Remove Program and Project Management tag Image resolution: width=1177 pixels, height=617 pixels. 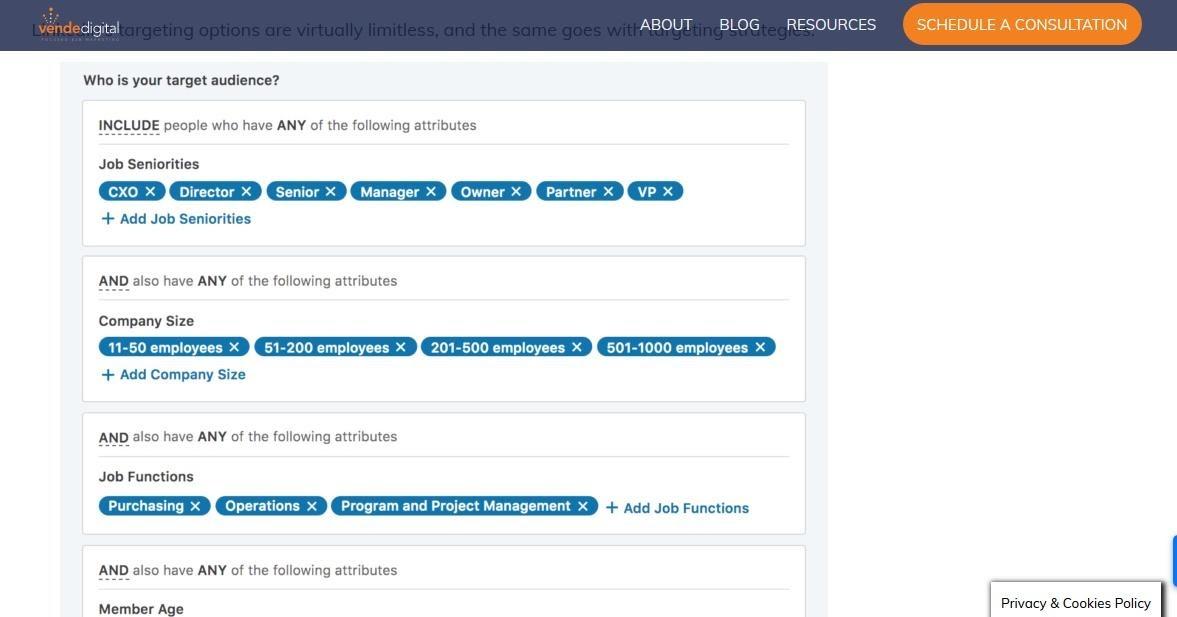(x=583, y=506)
